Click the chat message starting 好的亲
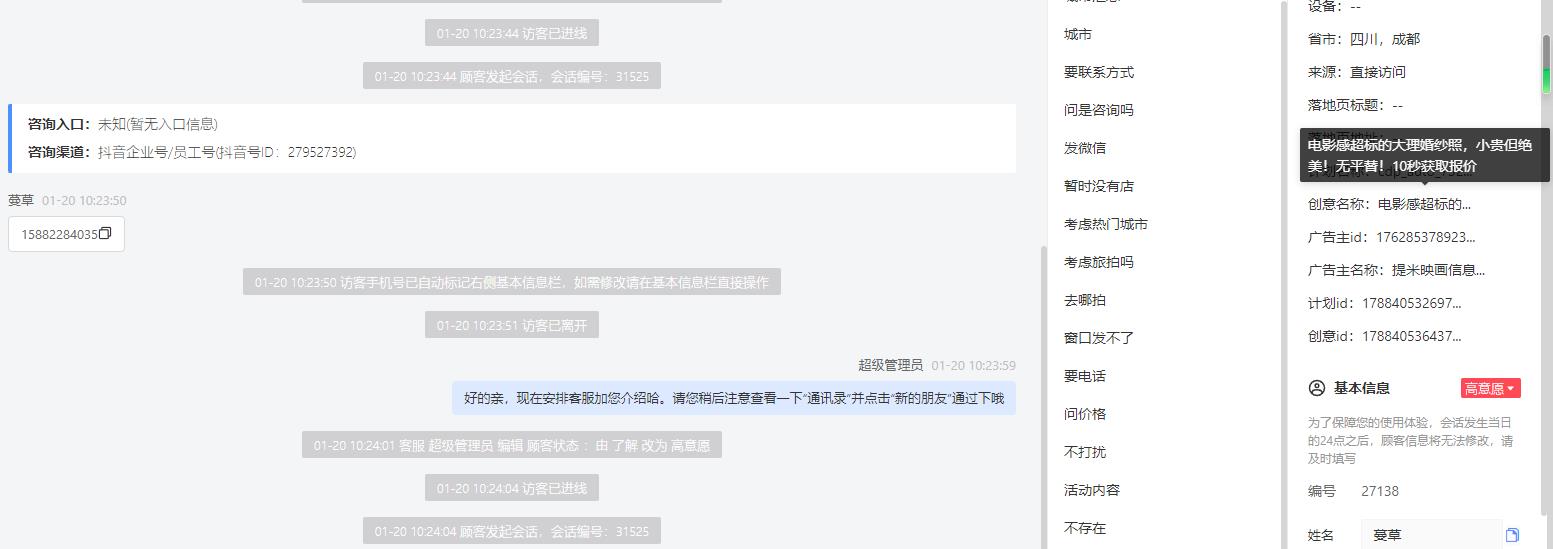Image resolution: width=1553 pixels, height=549 pixels. coord(734,398)
